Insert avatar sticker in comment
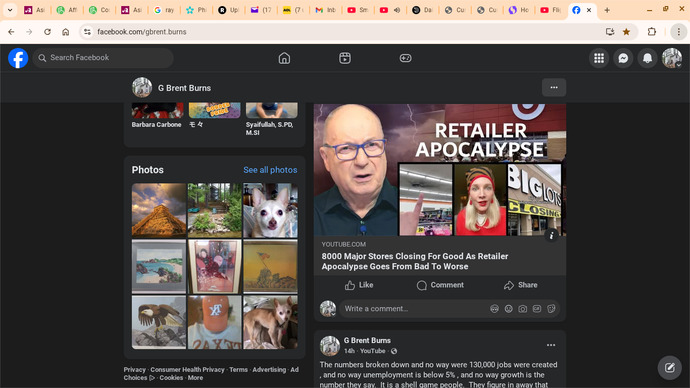Image resolution: width=690 pixels, height=388 pixels. tap(495, 309)
